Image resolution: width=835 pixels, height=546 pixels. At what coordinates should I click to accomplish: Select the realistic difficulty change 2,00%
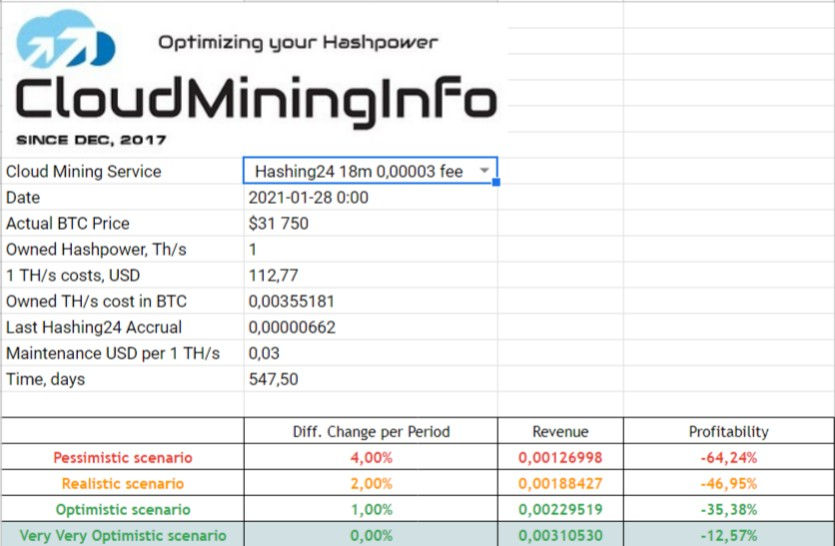point(371,484)
